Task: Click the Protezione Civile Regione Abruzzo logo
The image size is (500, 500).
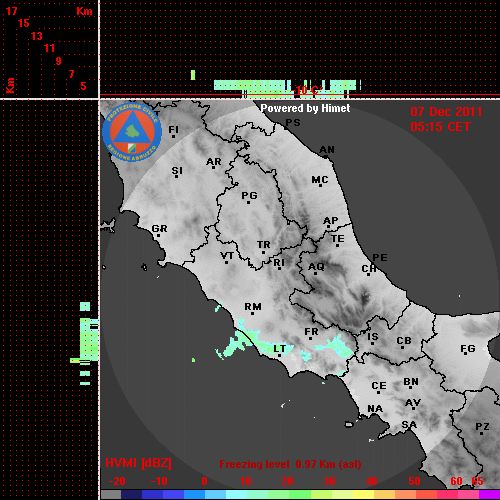Action: tap(132, 132)
